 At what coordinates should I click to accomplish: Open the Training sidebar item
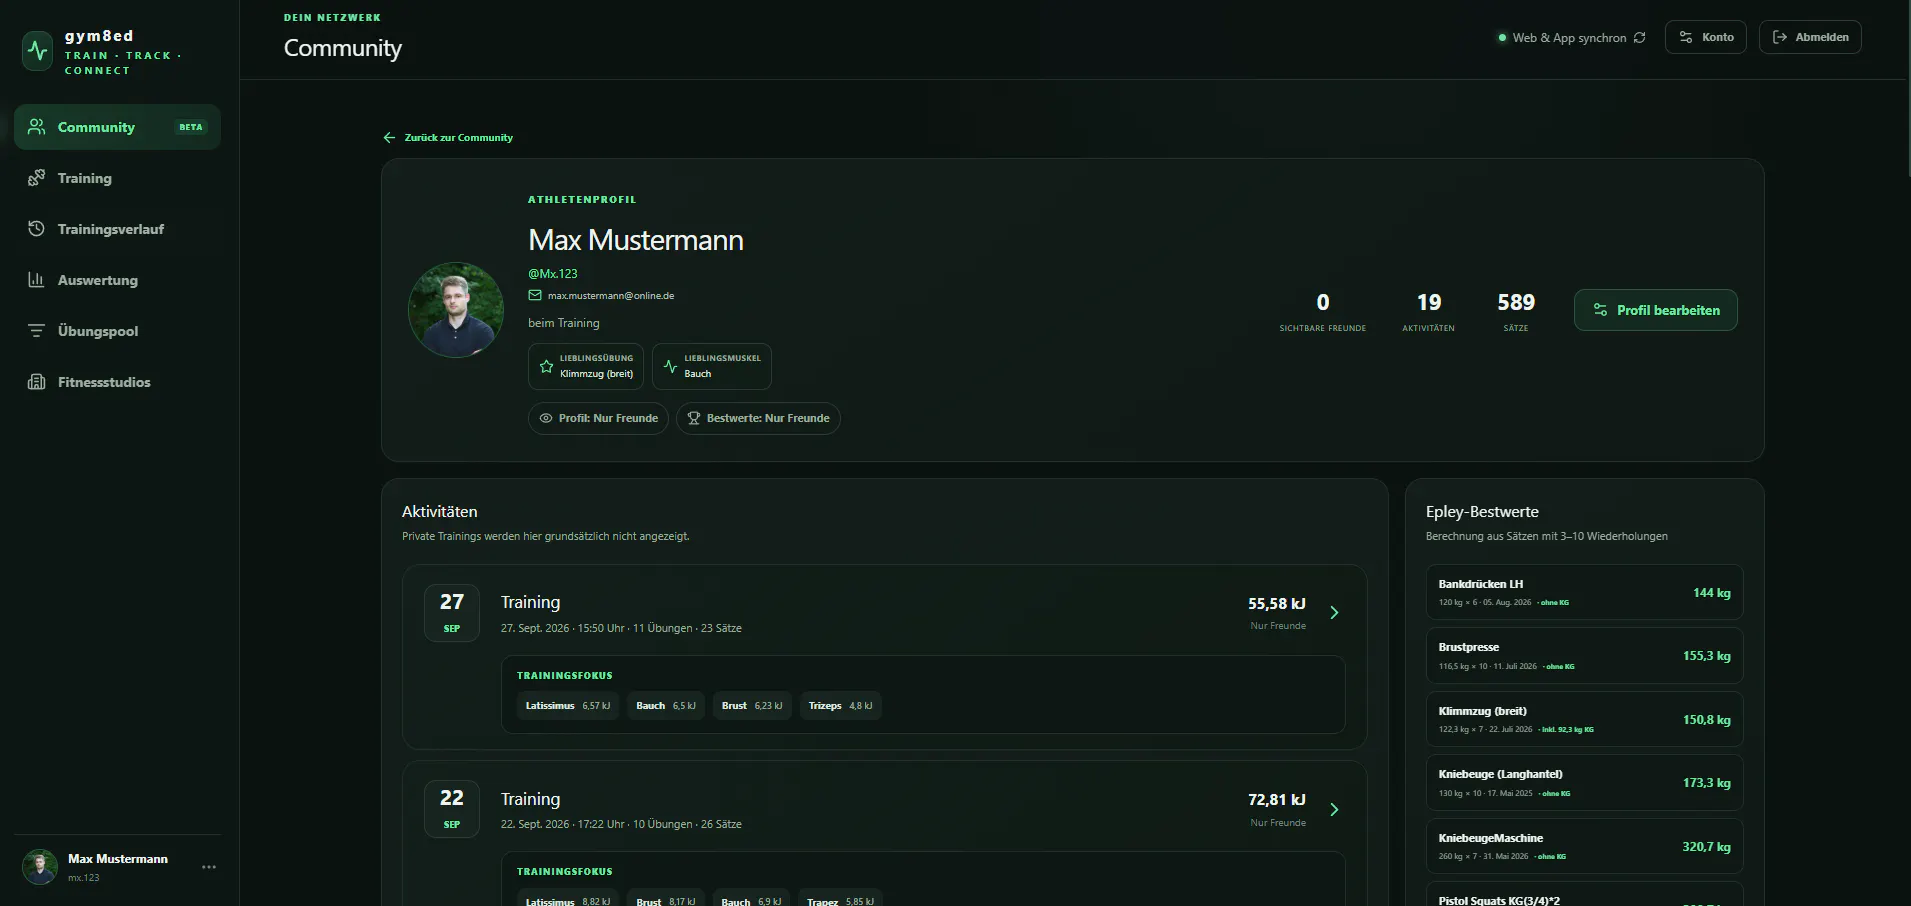tap(117, 178)
